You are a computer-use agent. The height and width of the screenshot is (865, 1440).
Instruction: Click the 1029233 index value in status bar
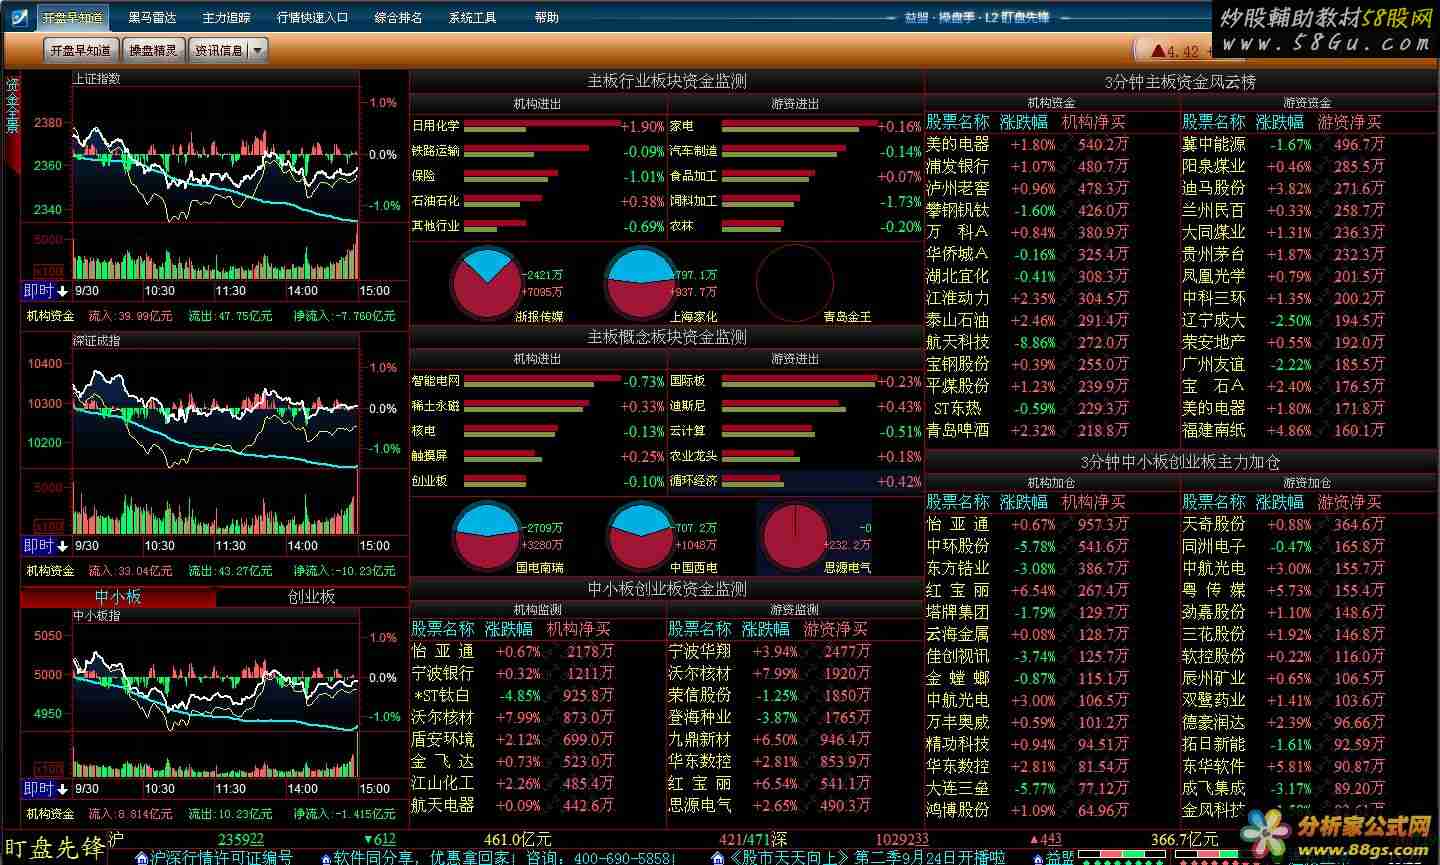click(x=902, y=840)
